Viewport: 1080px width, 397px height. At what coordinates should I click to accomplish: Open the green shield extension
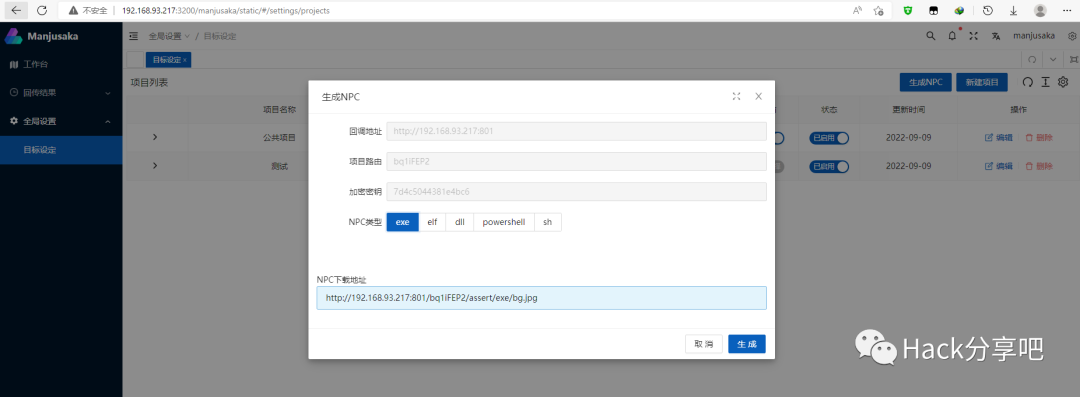coord(908,10)
